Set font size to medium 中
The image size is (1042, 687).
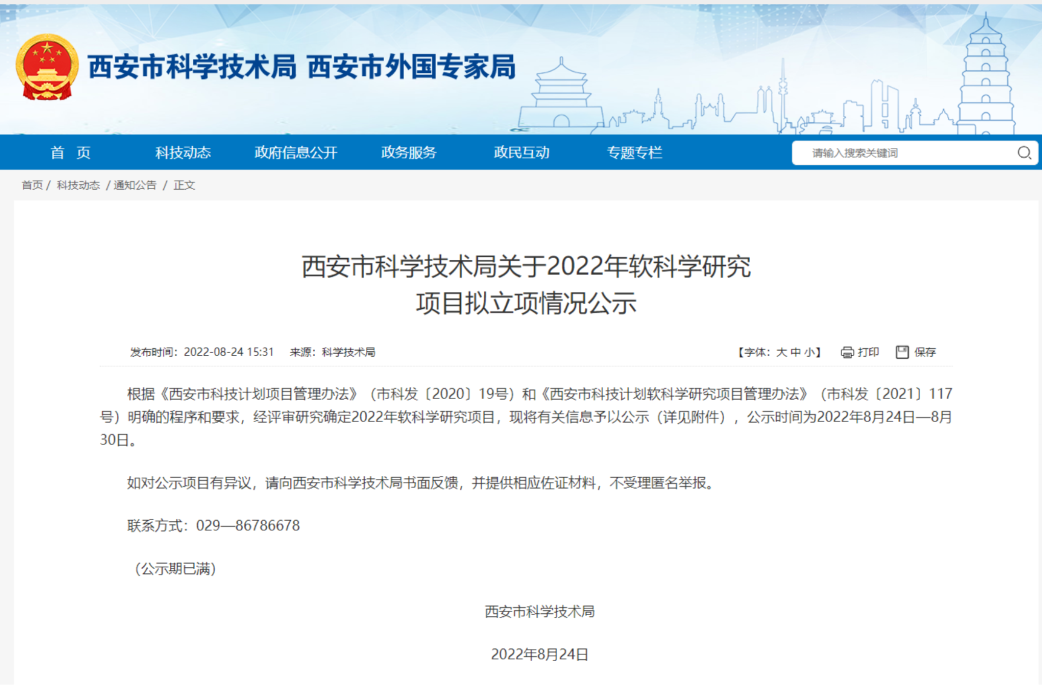coord(796,352)
